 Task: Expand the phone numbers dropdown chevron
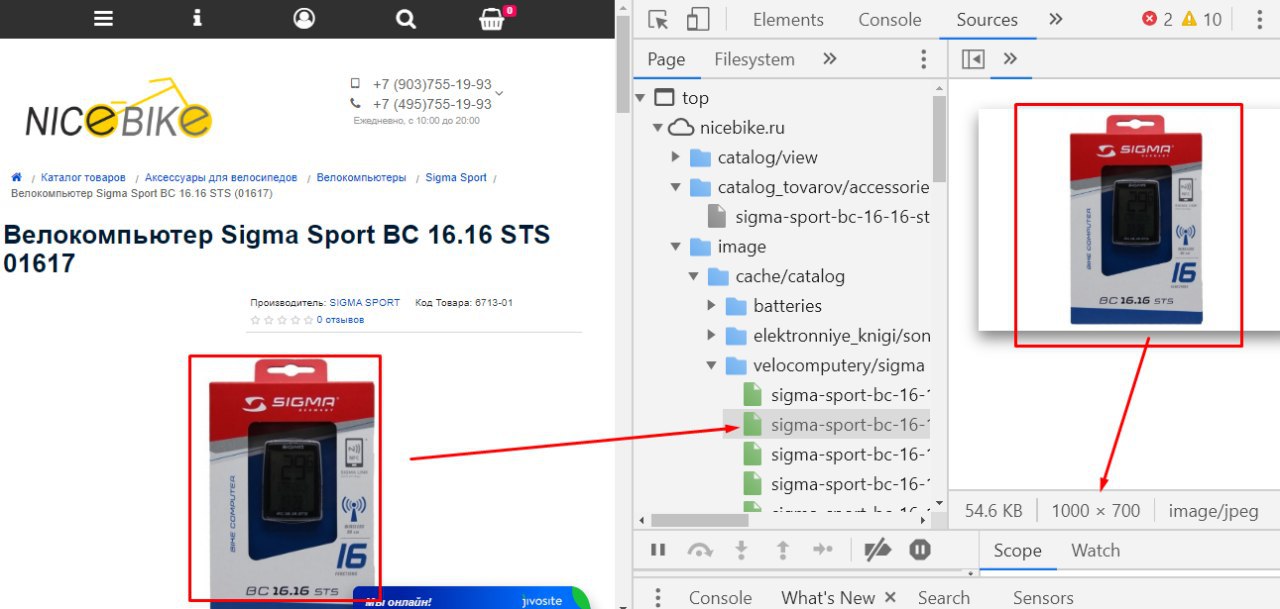pyautogui.click(x=499, y=93)
